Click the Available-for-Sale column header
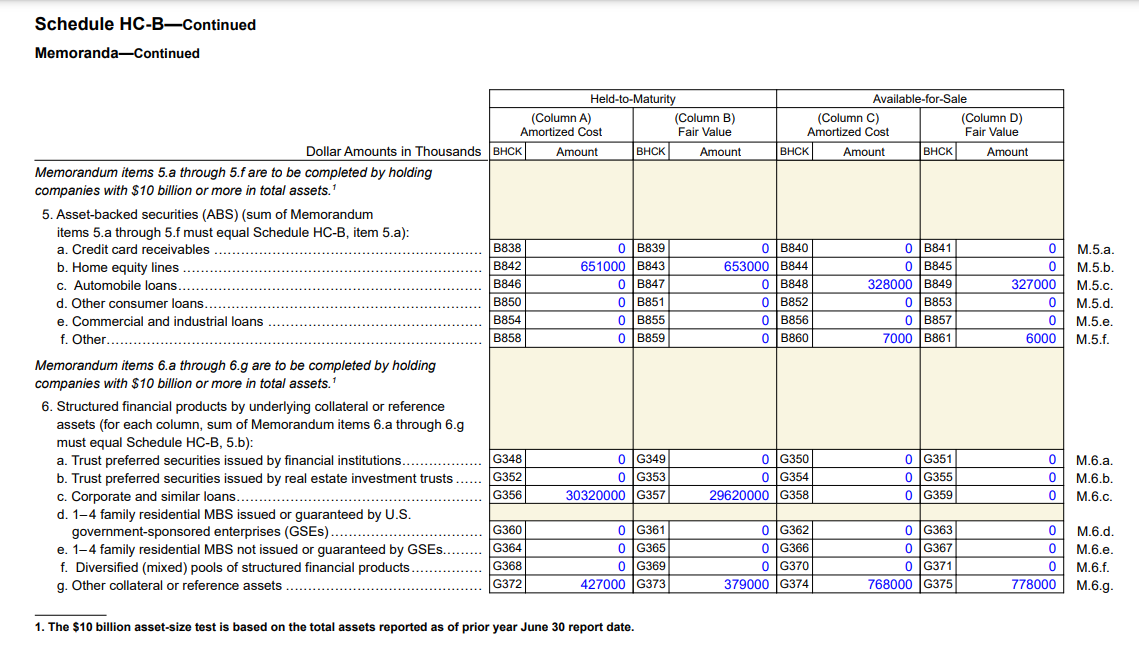 click(920, 98)
